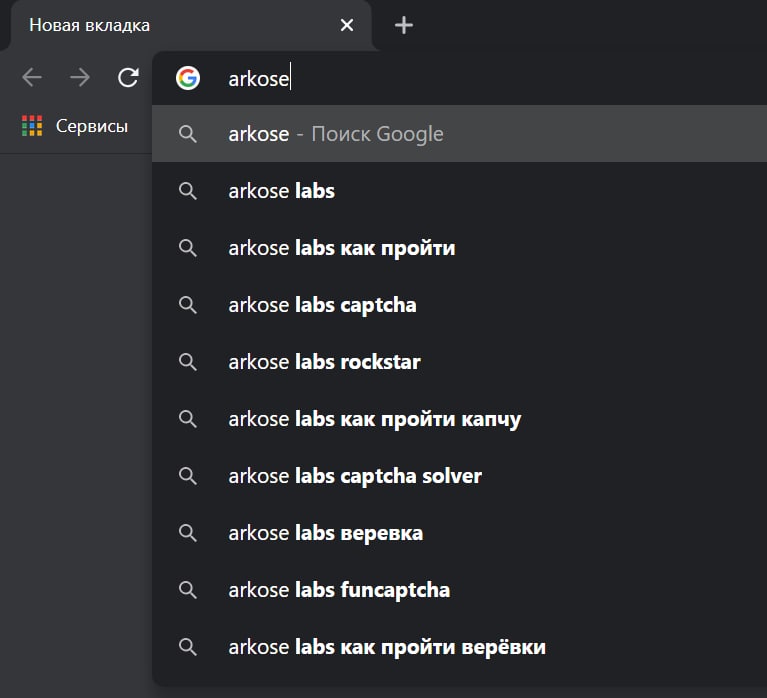This screenshot has width=767, height=698.
Task: Pick 'arkose labs captcha solver' suggestion
Action: click(459, 476)
